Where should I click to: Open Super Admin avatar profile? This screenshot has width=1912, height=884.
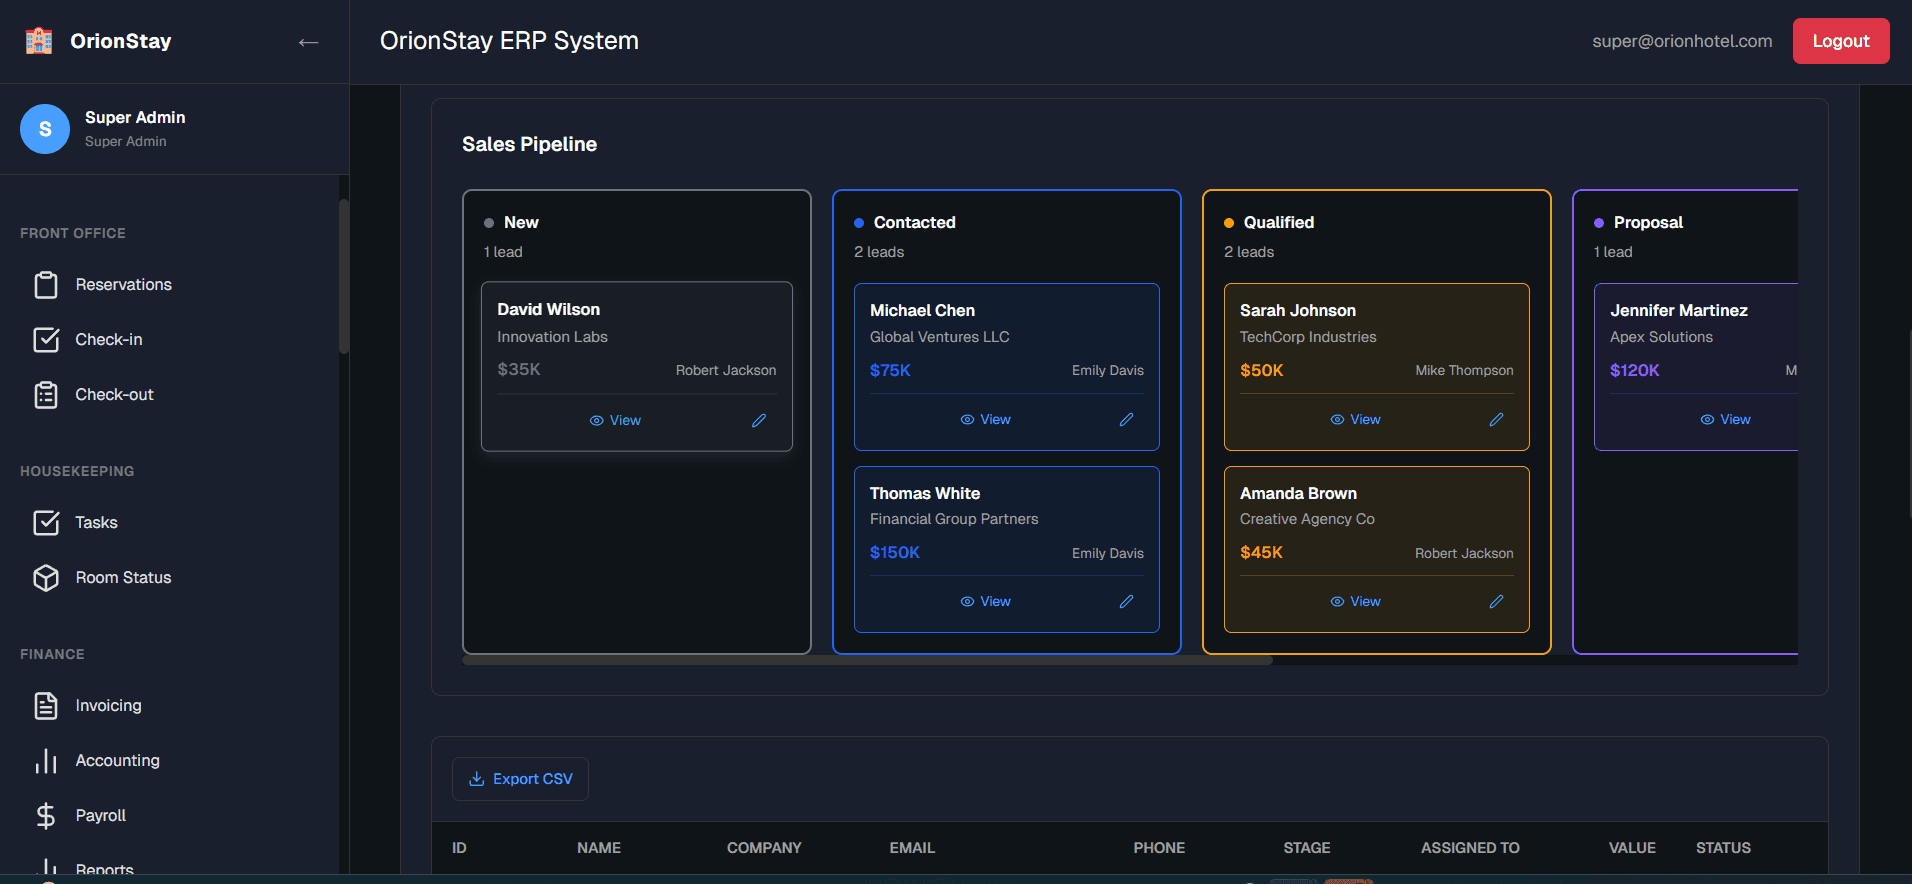(x=45, y=129)
